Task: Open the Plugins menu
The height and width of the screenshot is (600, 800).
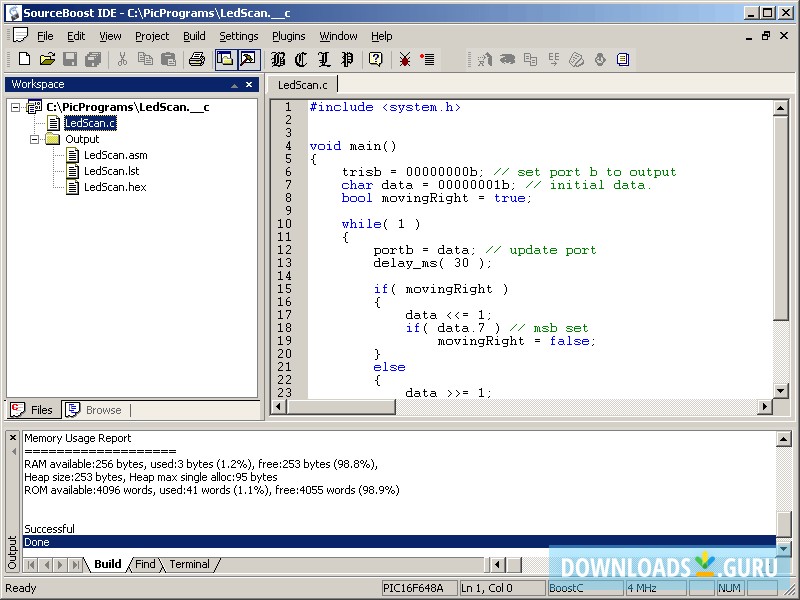Action: click(x=288, y=36)
